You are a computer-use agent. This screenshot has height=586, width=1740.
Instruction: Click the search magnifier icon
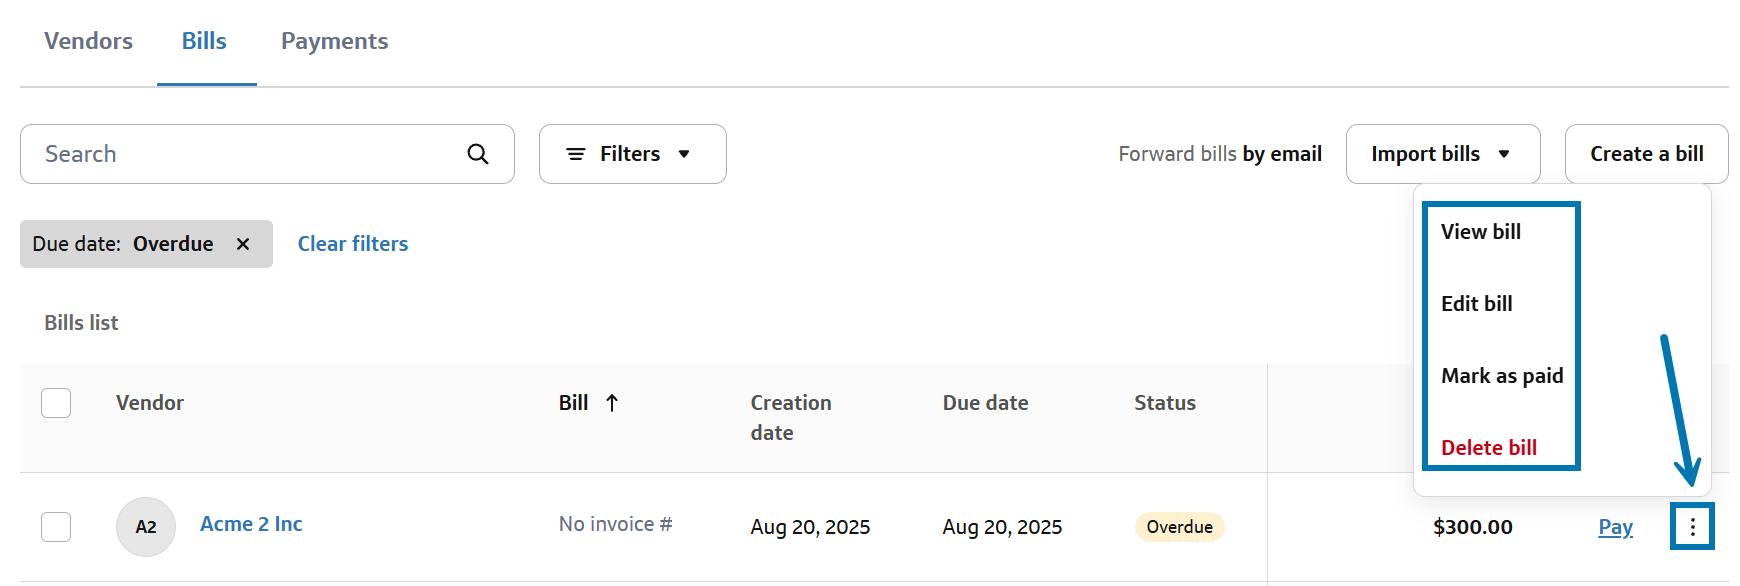pos(478,154)
